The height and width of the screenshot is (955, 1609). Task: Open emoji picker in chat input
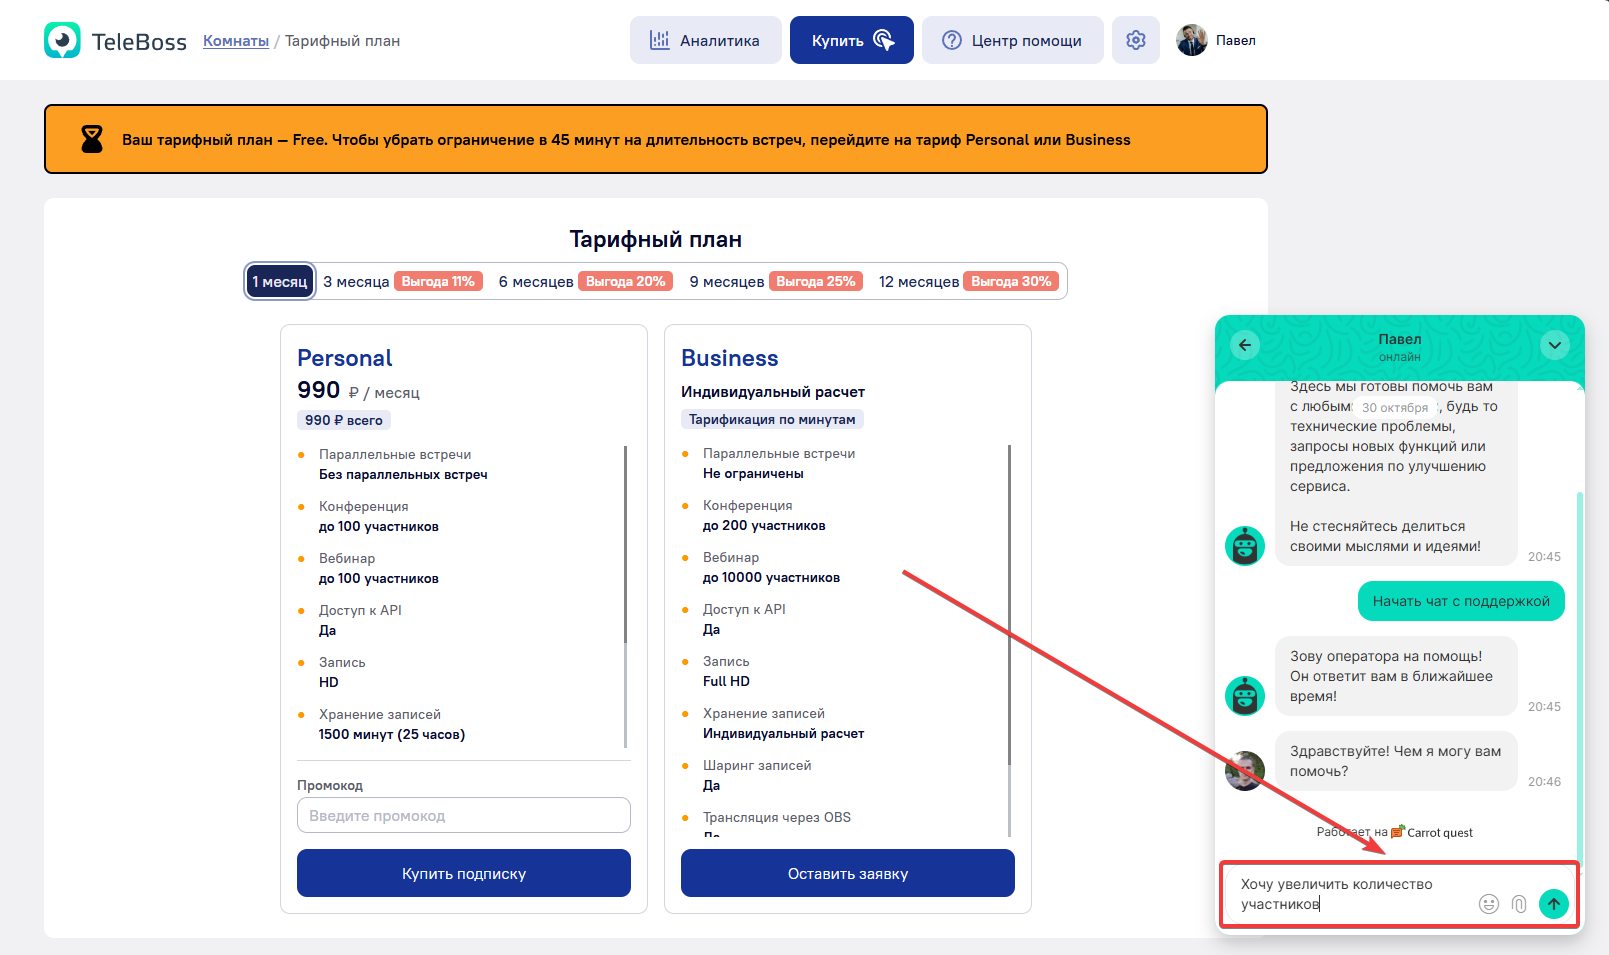[1489, 904]
